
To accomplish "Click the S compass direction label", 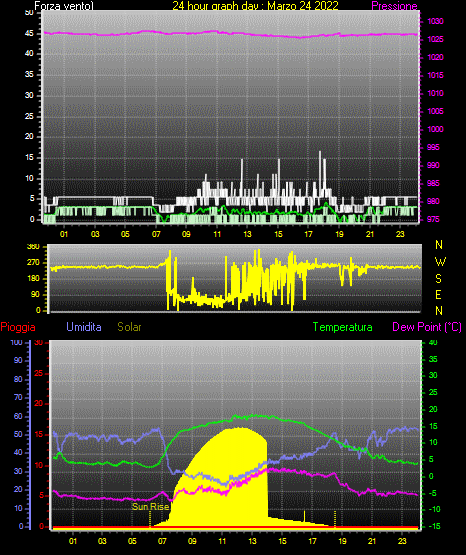I will click(438, 279).
